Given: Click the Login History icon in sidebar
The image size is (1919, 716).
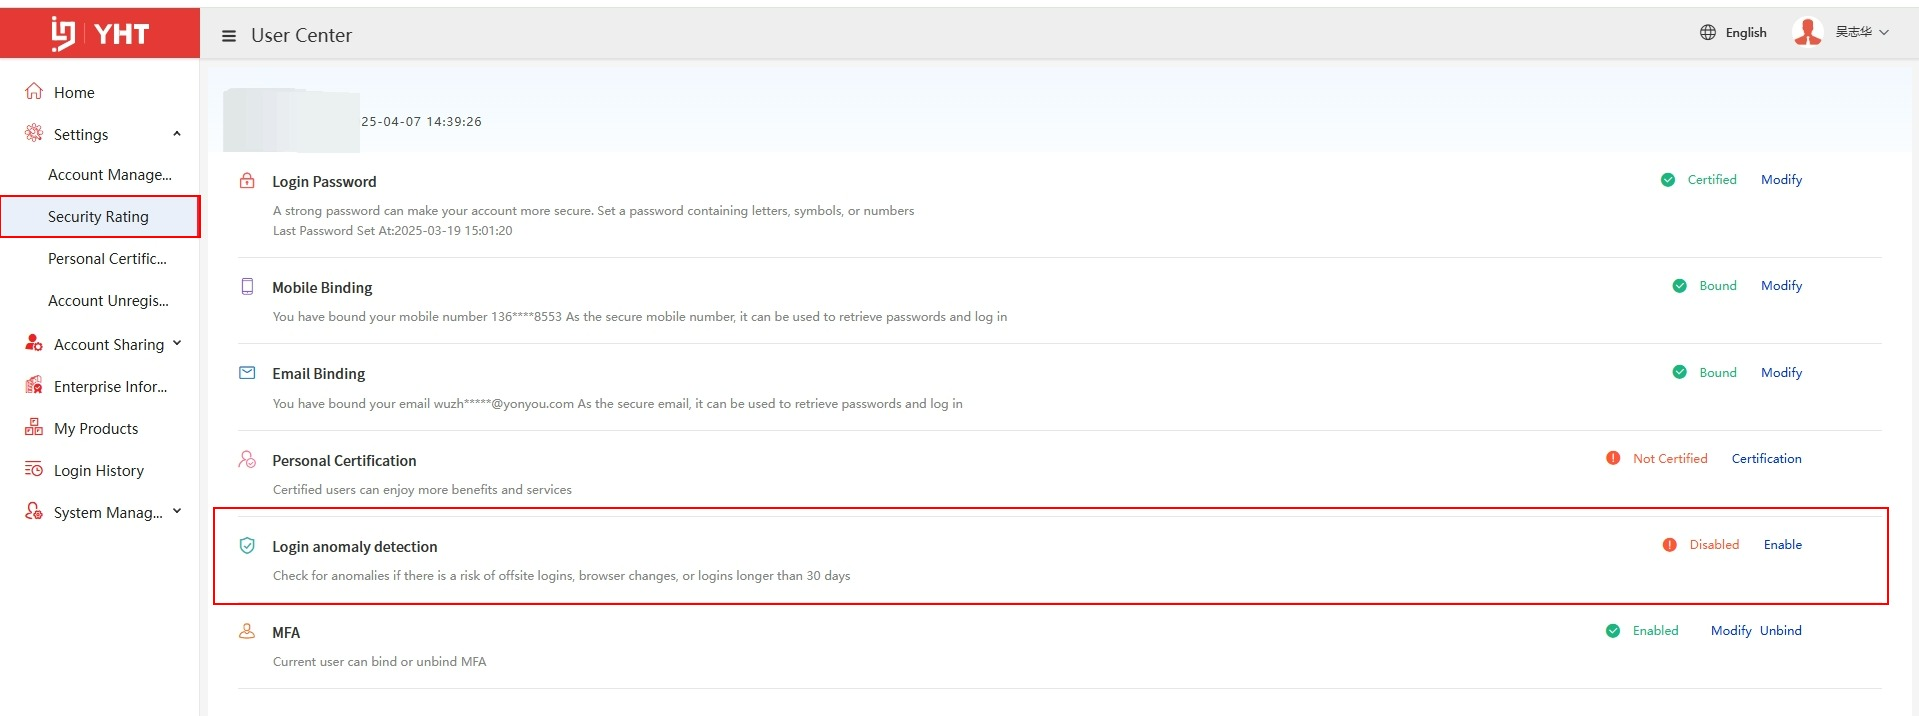Looking at the screenshot, I should 34,470.
